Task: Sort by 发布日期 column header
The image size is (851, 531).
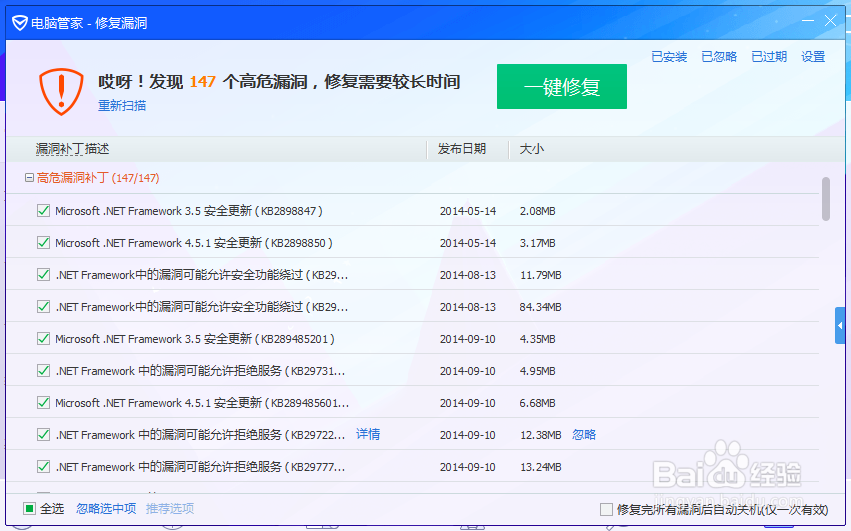Action: click(462, 149)
